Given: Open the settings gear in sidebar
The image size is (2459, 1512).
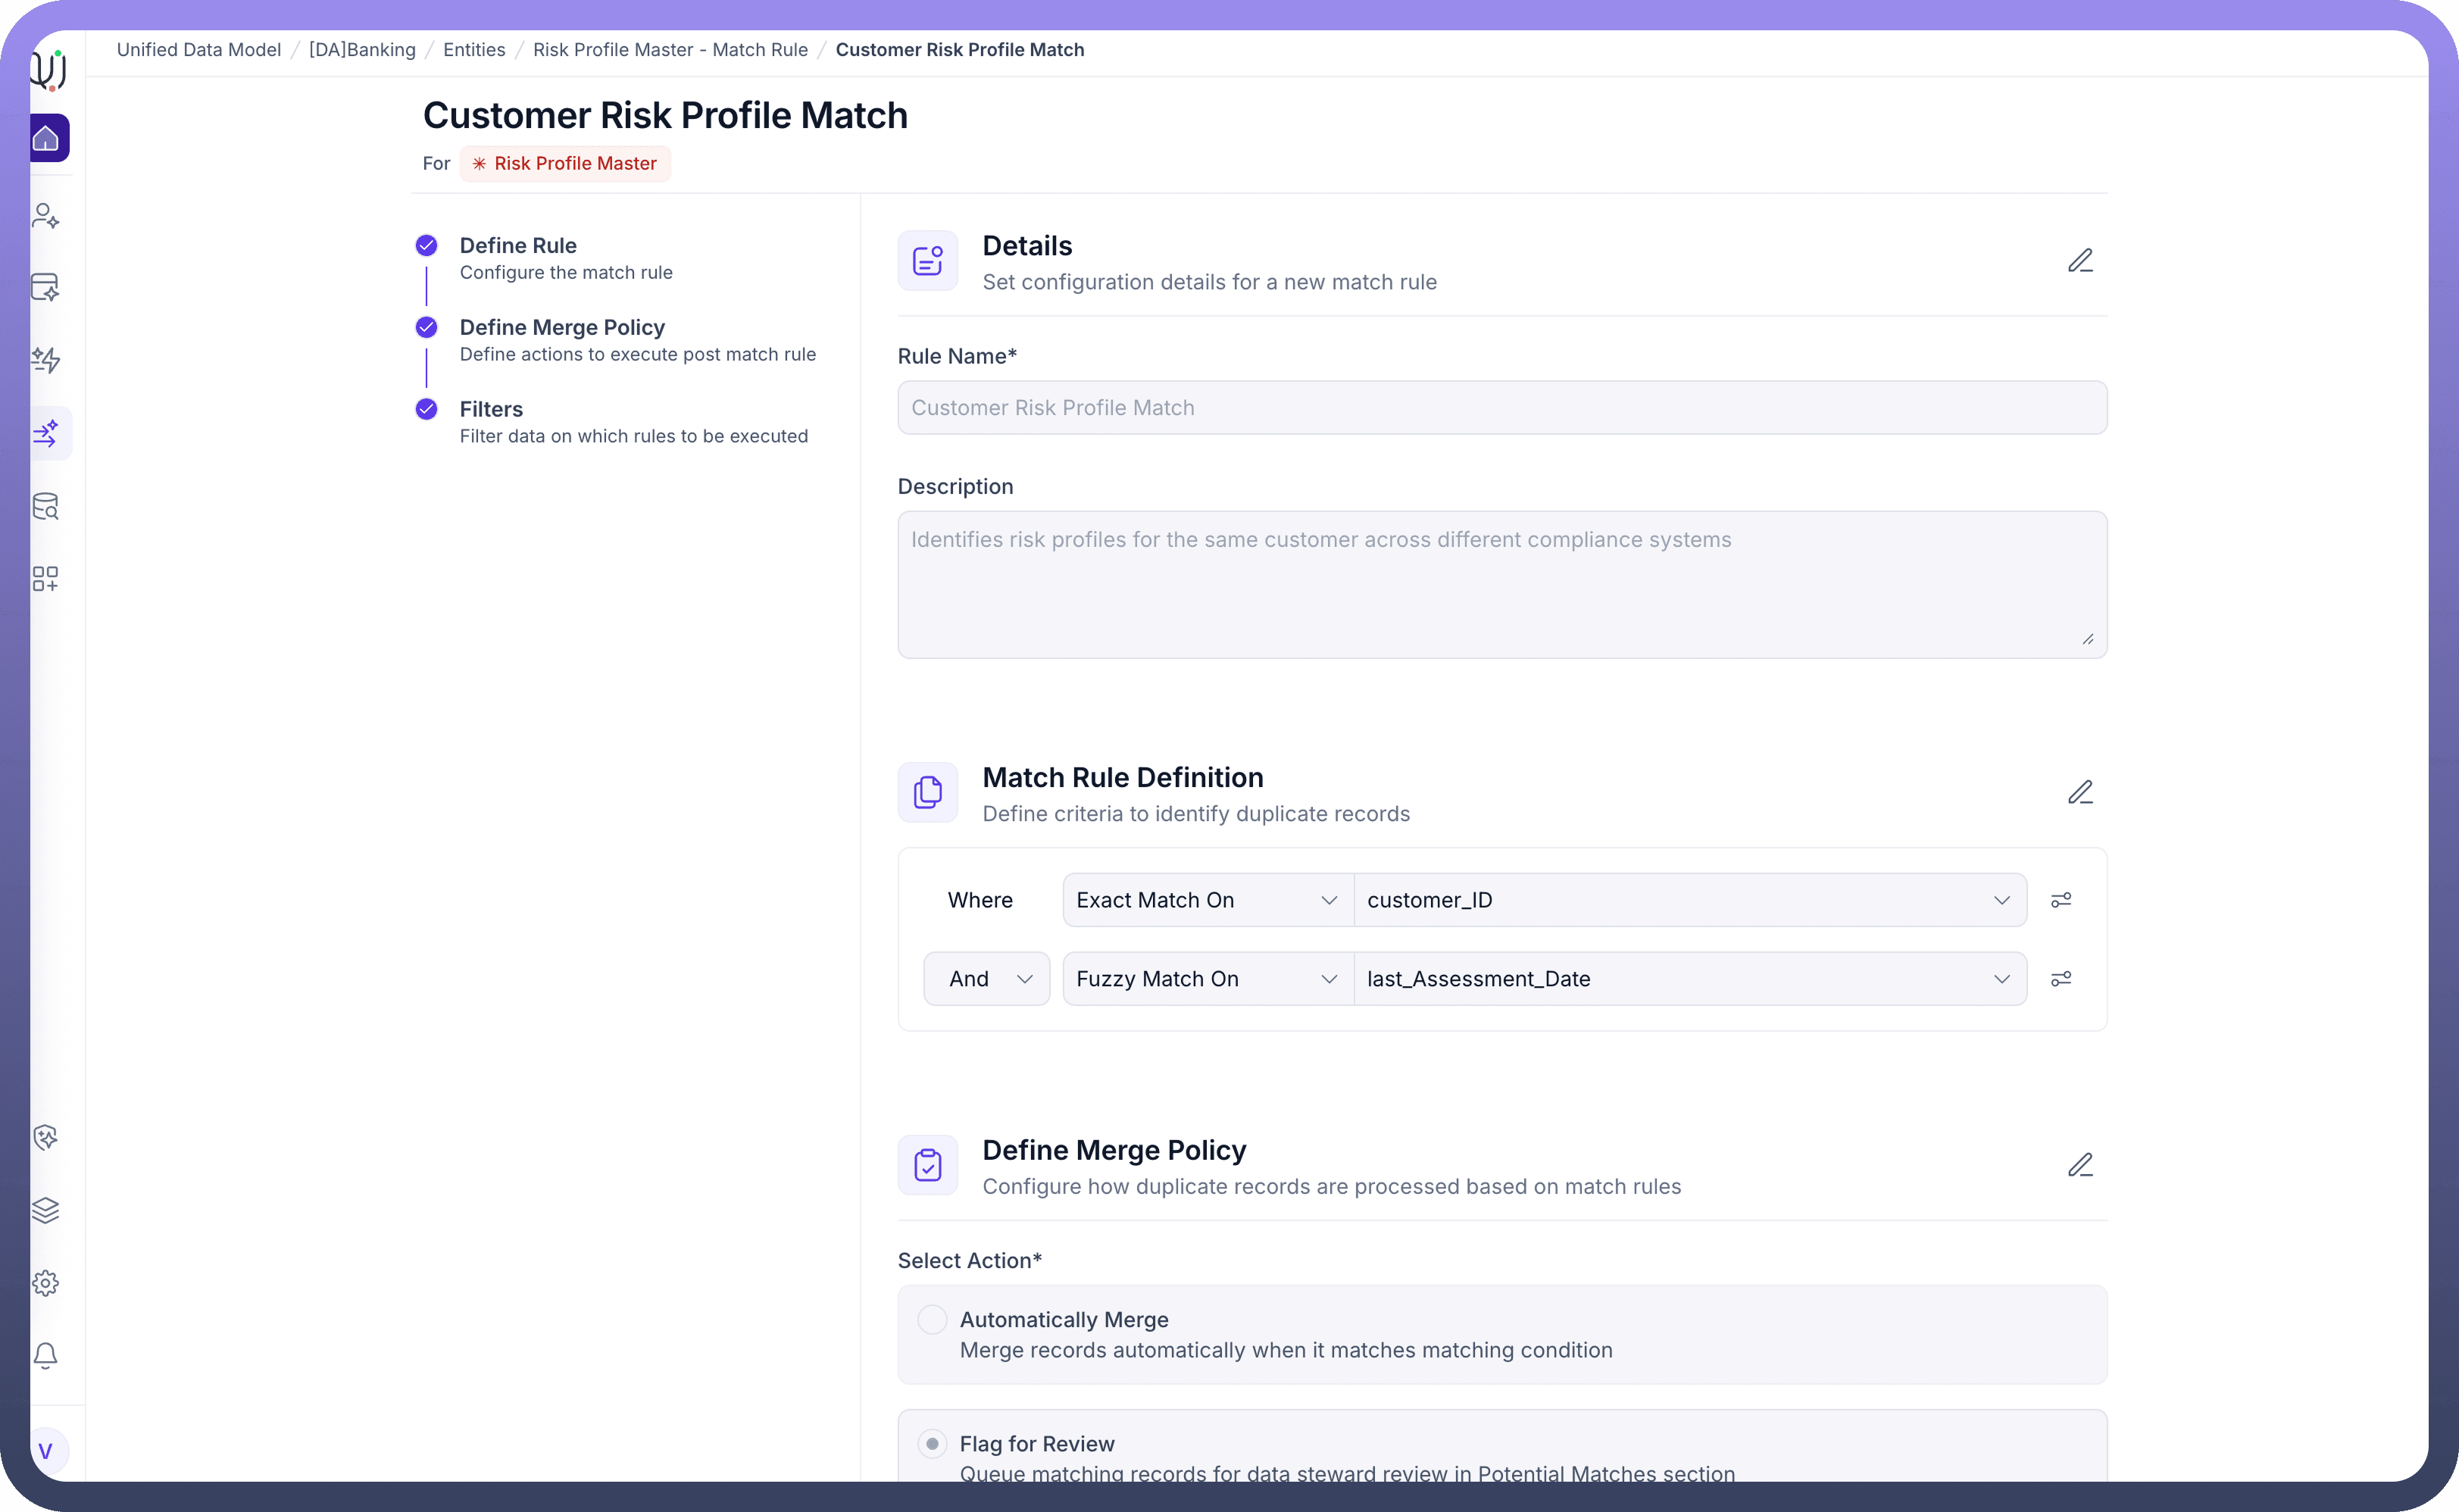Looking at the screenshot, I should [46, 1283].
